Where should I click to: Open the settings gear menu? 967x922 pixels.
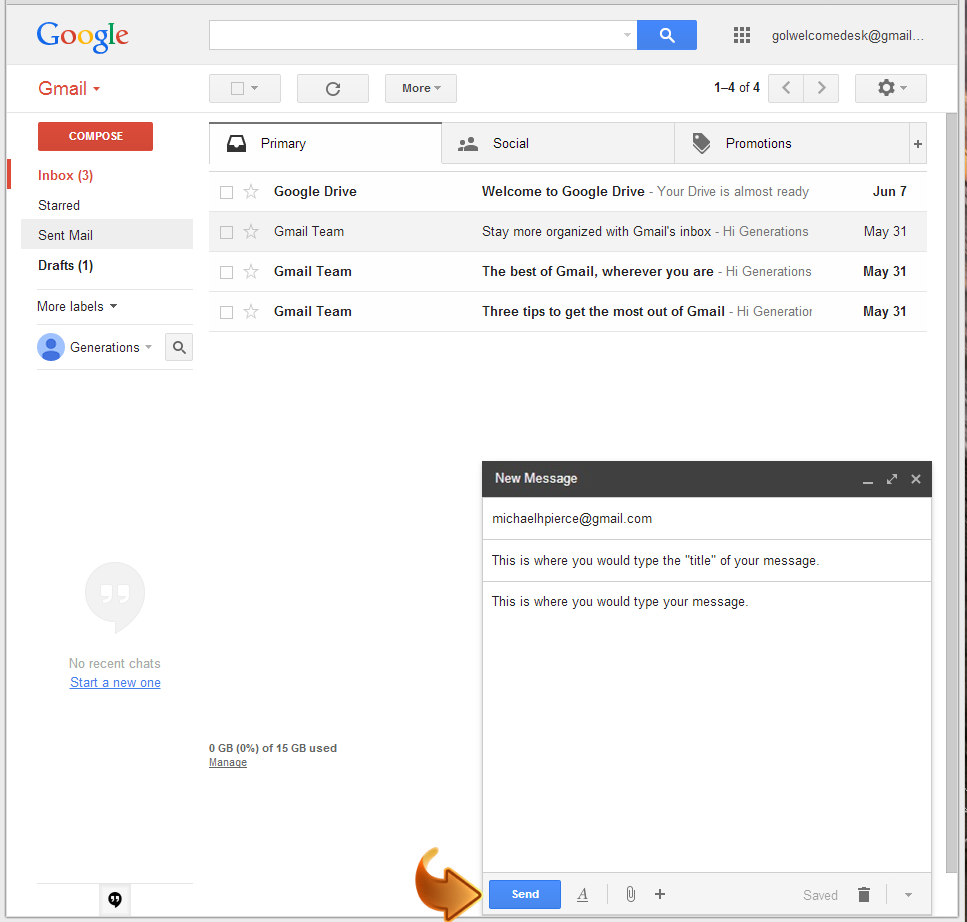pyautogui.click(x=891, y=88)
